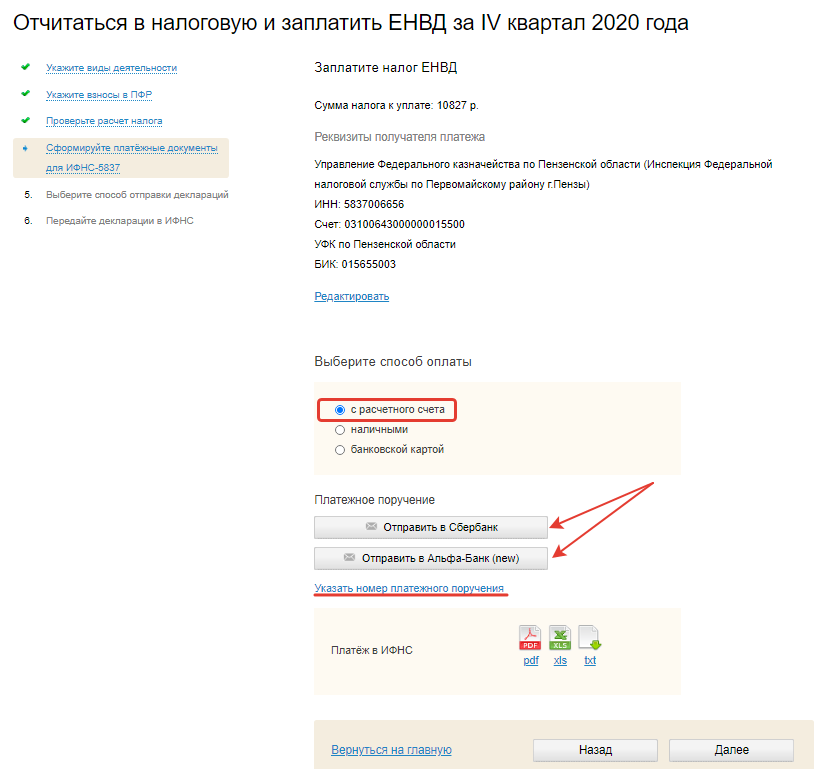This screenshot has height=769, width=824.
Task: Go to step 'Укажите взносы в ПФР'
Action: 99,95
